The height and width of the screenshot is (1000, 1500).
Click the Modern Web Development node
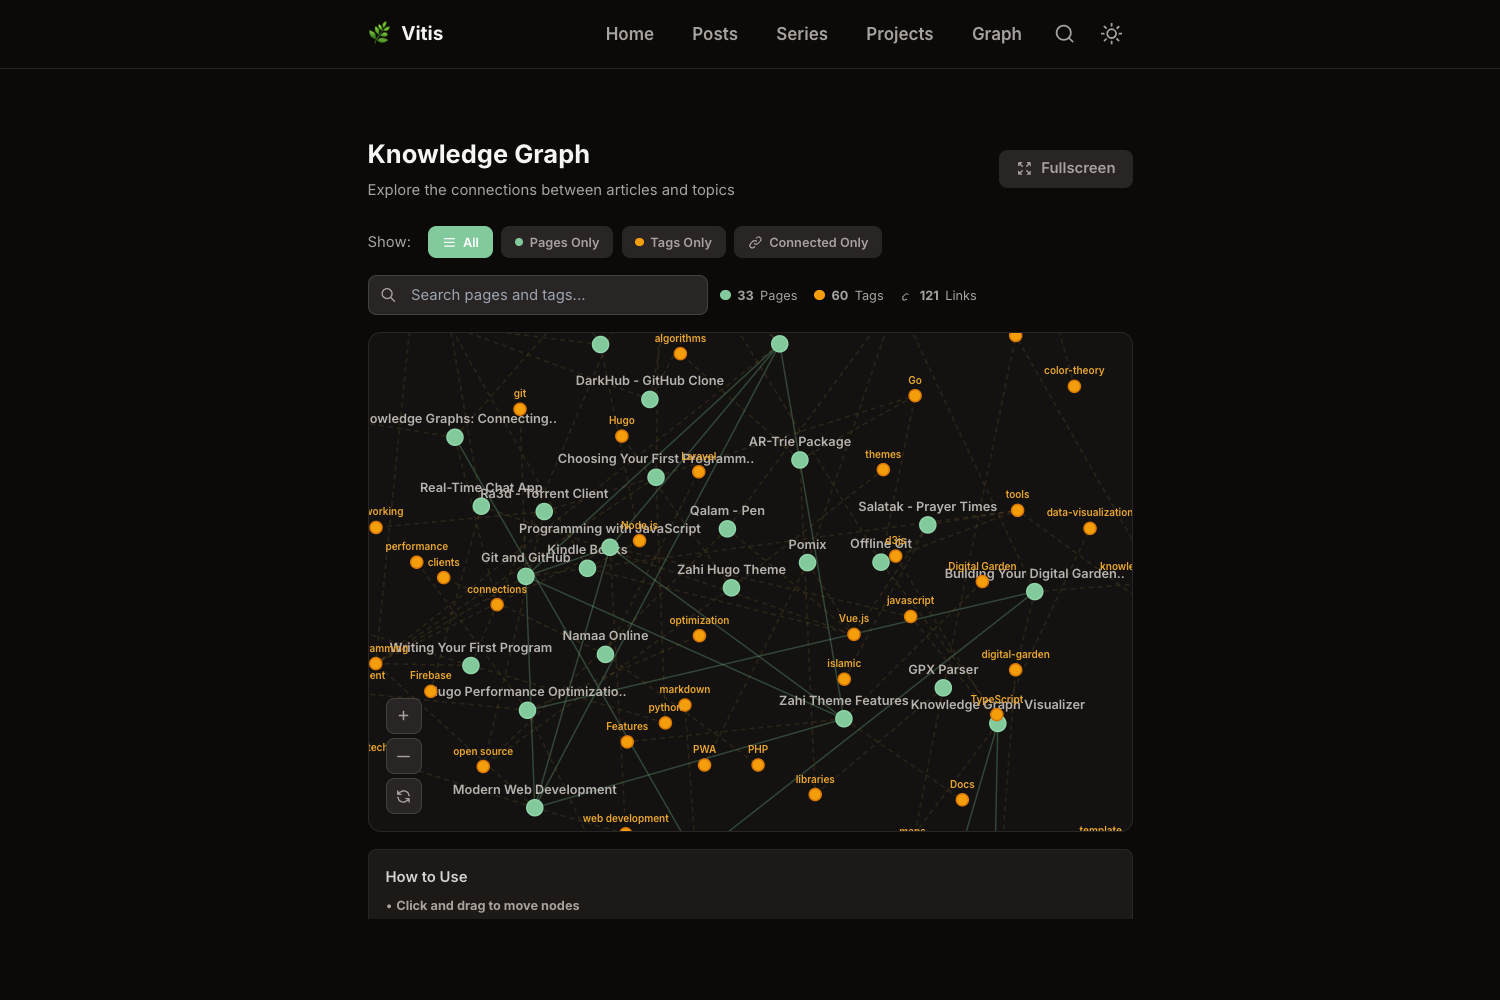(535, 808)
